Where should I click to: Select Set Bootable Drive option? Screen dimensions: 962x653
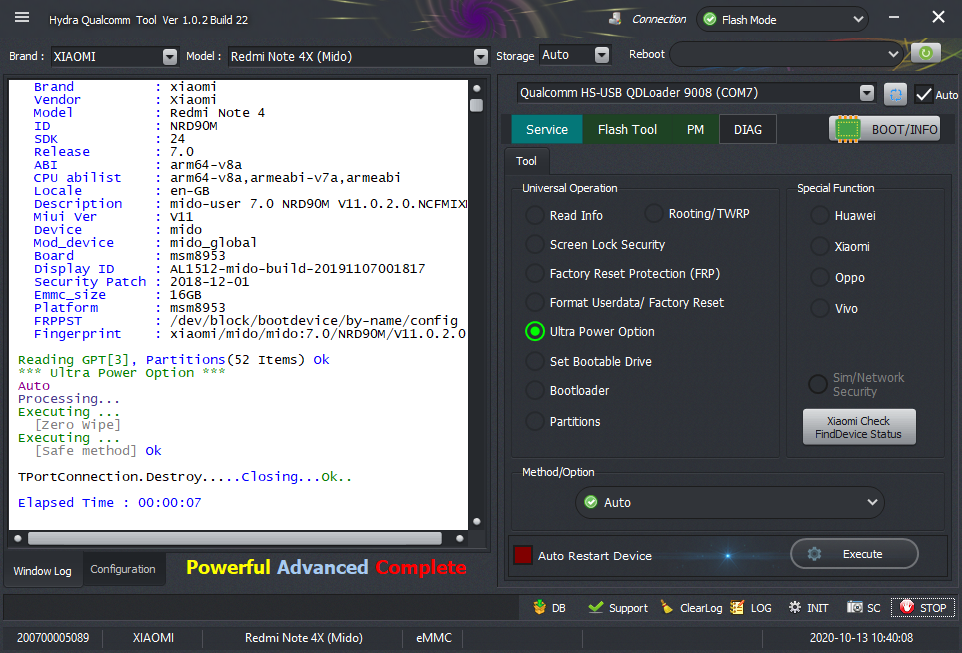(x=535, y=361)
